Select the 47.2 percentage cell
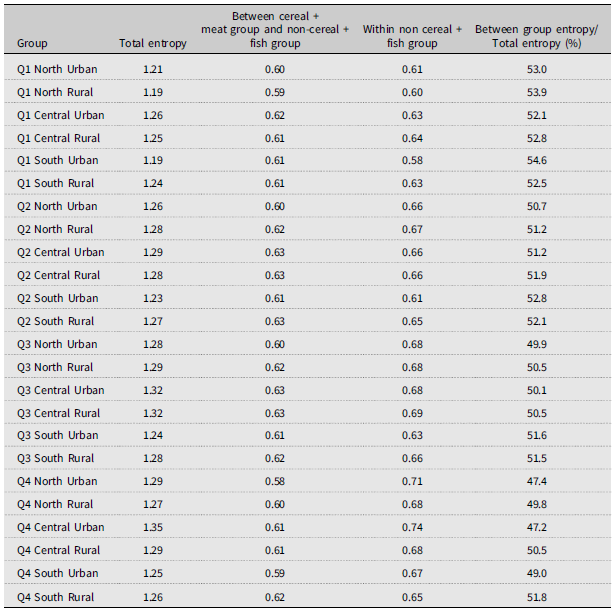The height and width of the screenshot is (610, 613). (536, 527)
